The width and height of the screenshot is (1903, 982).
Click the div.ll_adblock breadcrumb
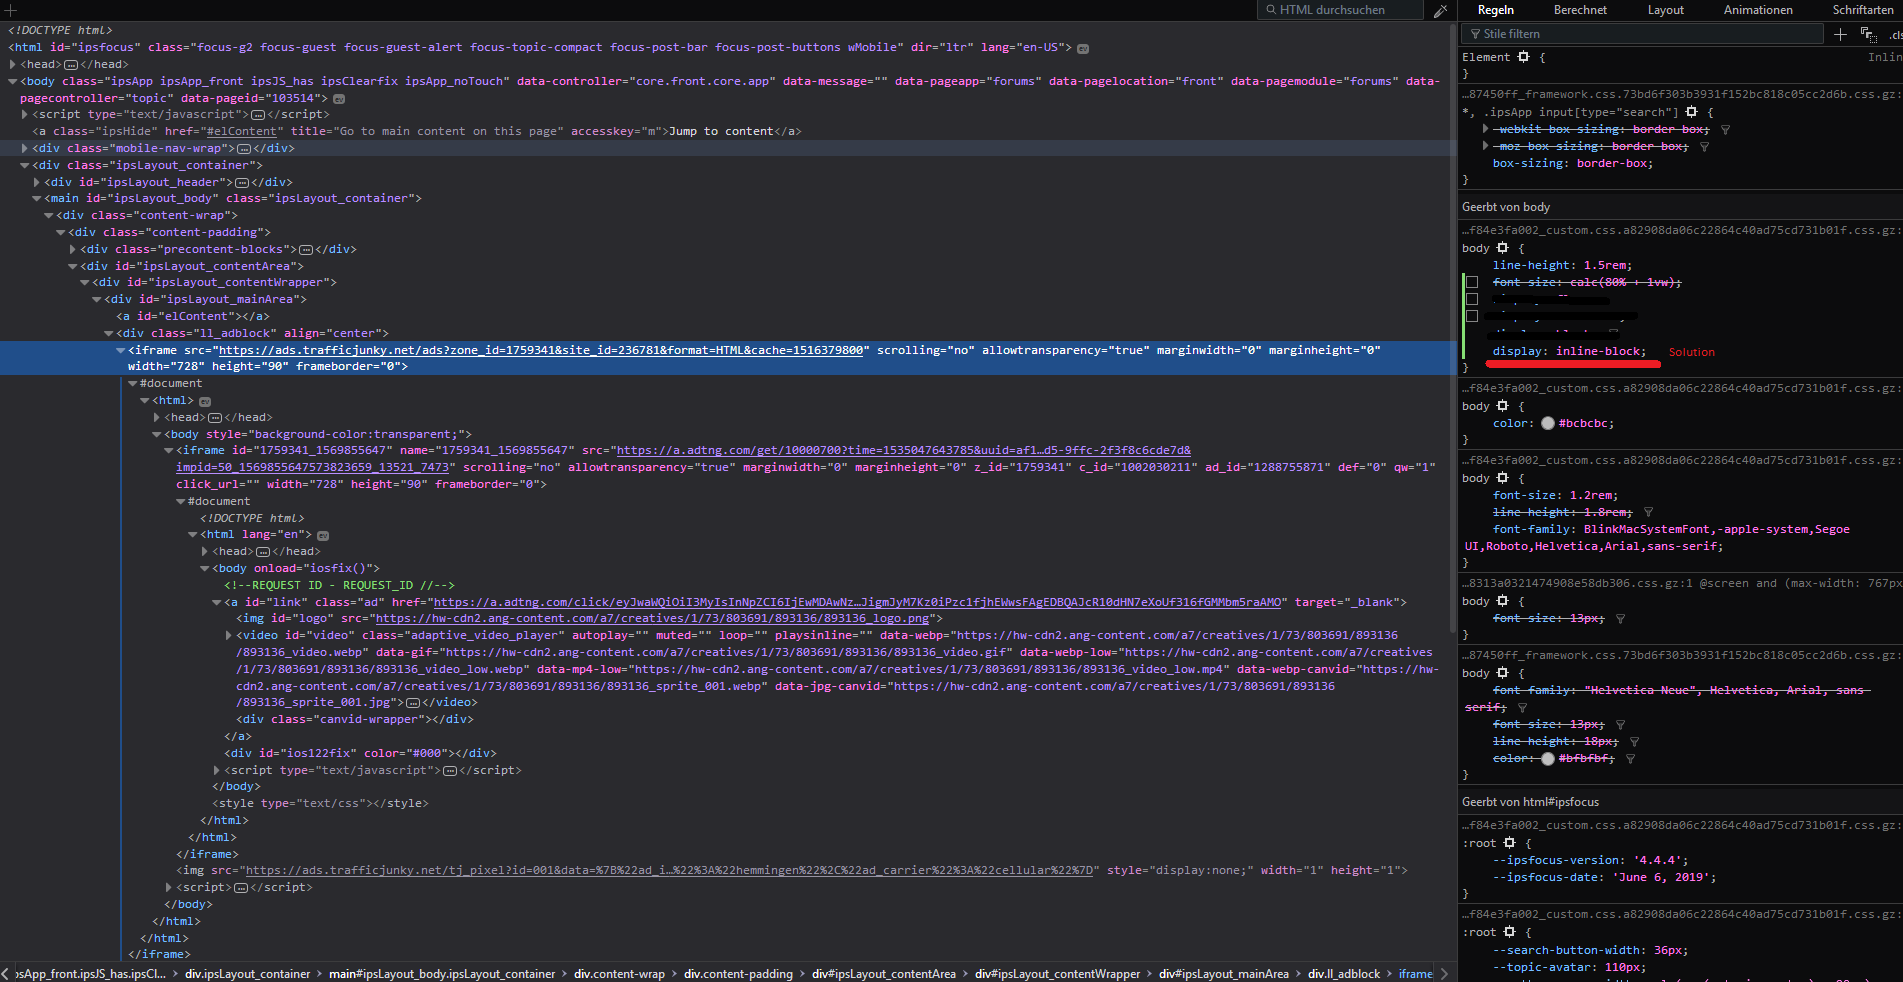pyautogui.click(x=1344, y=974)
